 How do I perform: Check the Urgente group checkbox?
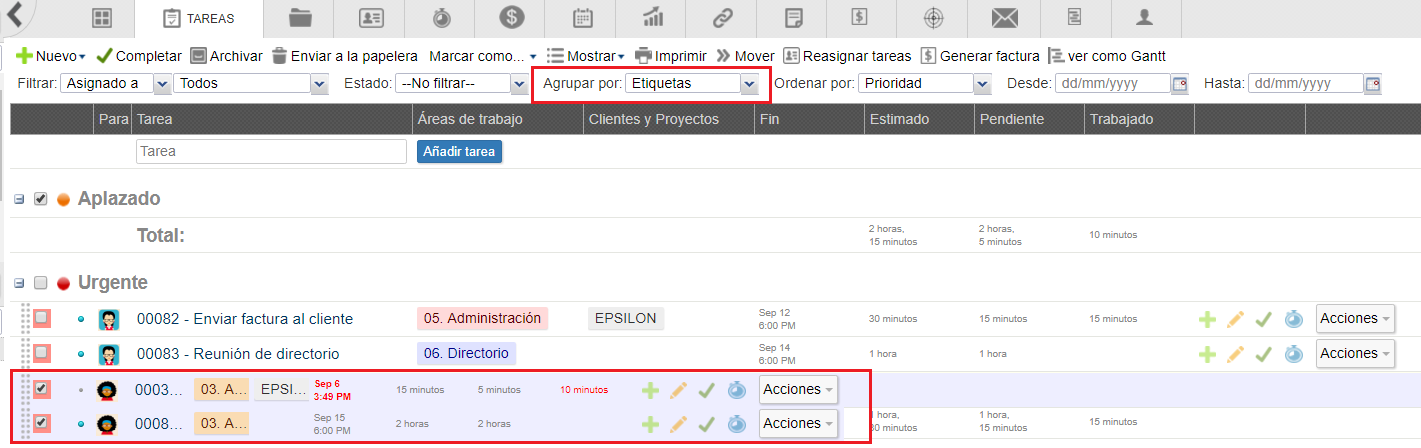pos(41,283)
